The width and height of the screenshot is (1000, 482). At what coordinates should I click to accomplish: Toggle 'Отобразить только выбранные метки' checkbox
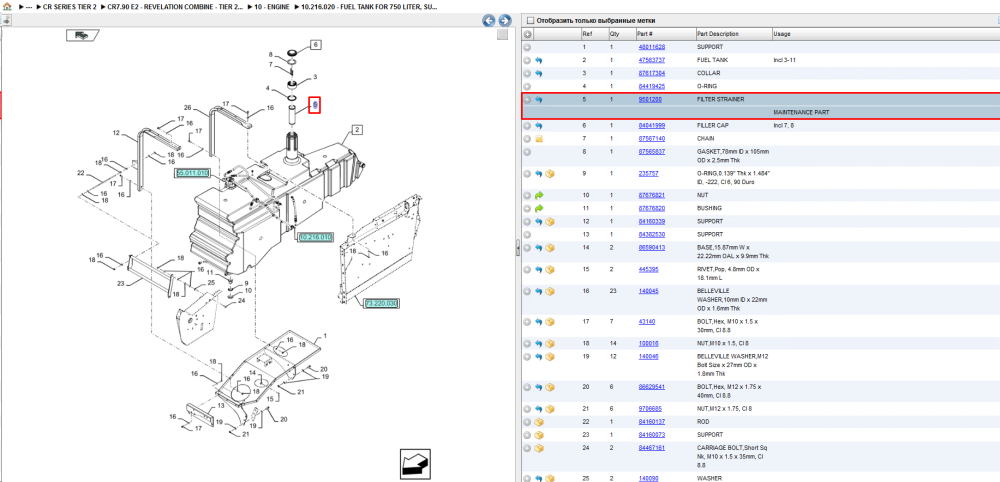click(530, 20)
